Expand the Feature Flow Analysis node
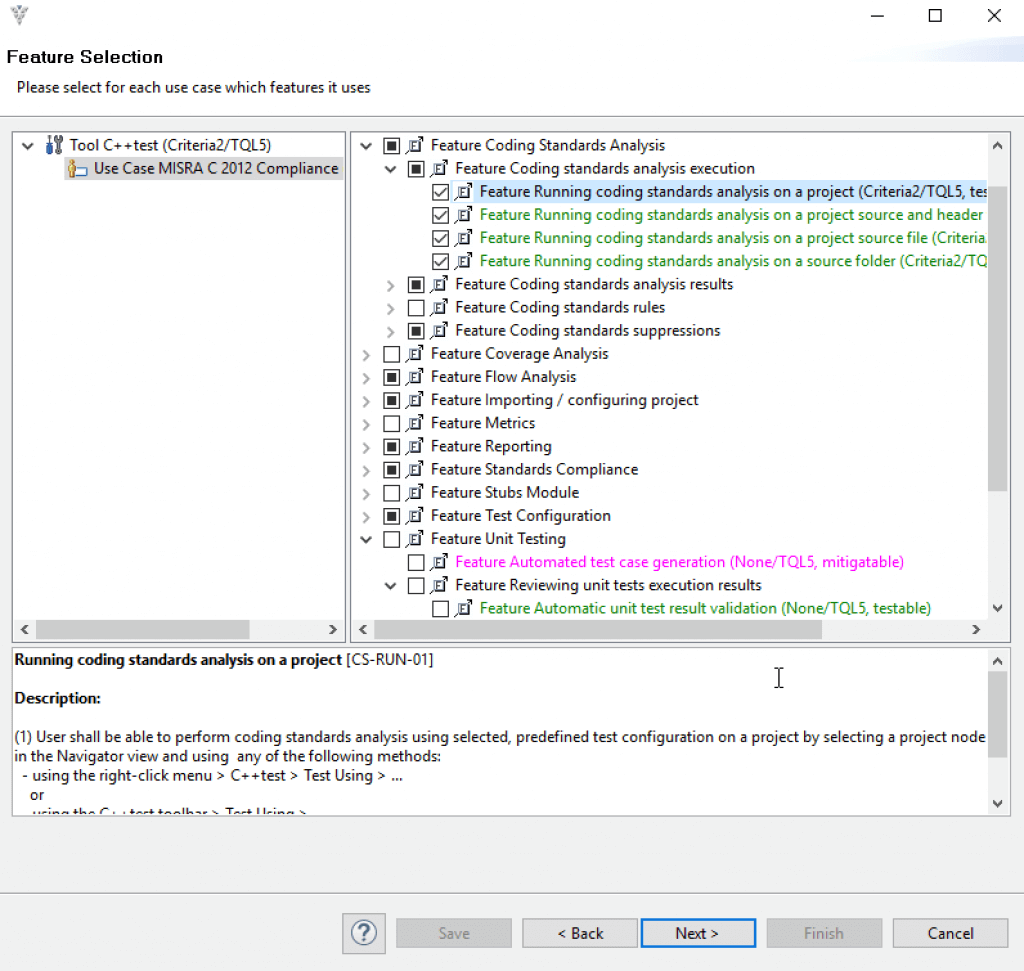 (x=366, y=378)
